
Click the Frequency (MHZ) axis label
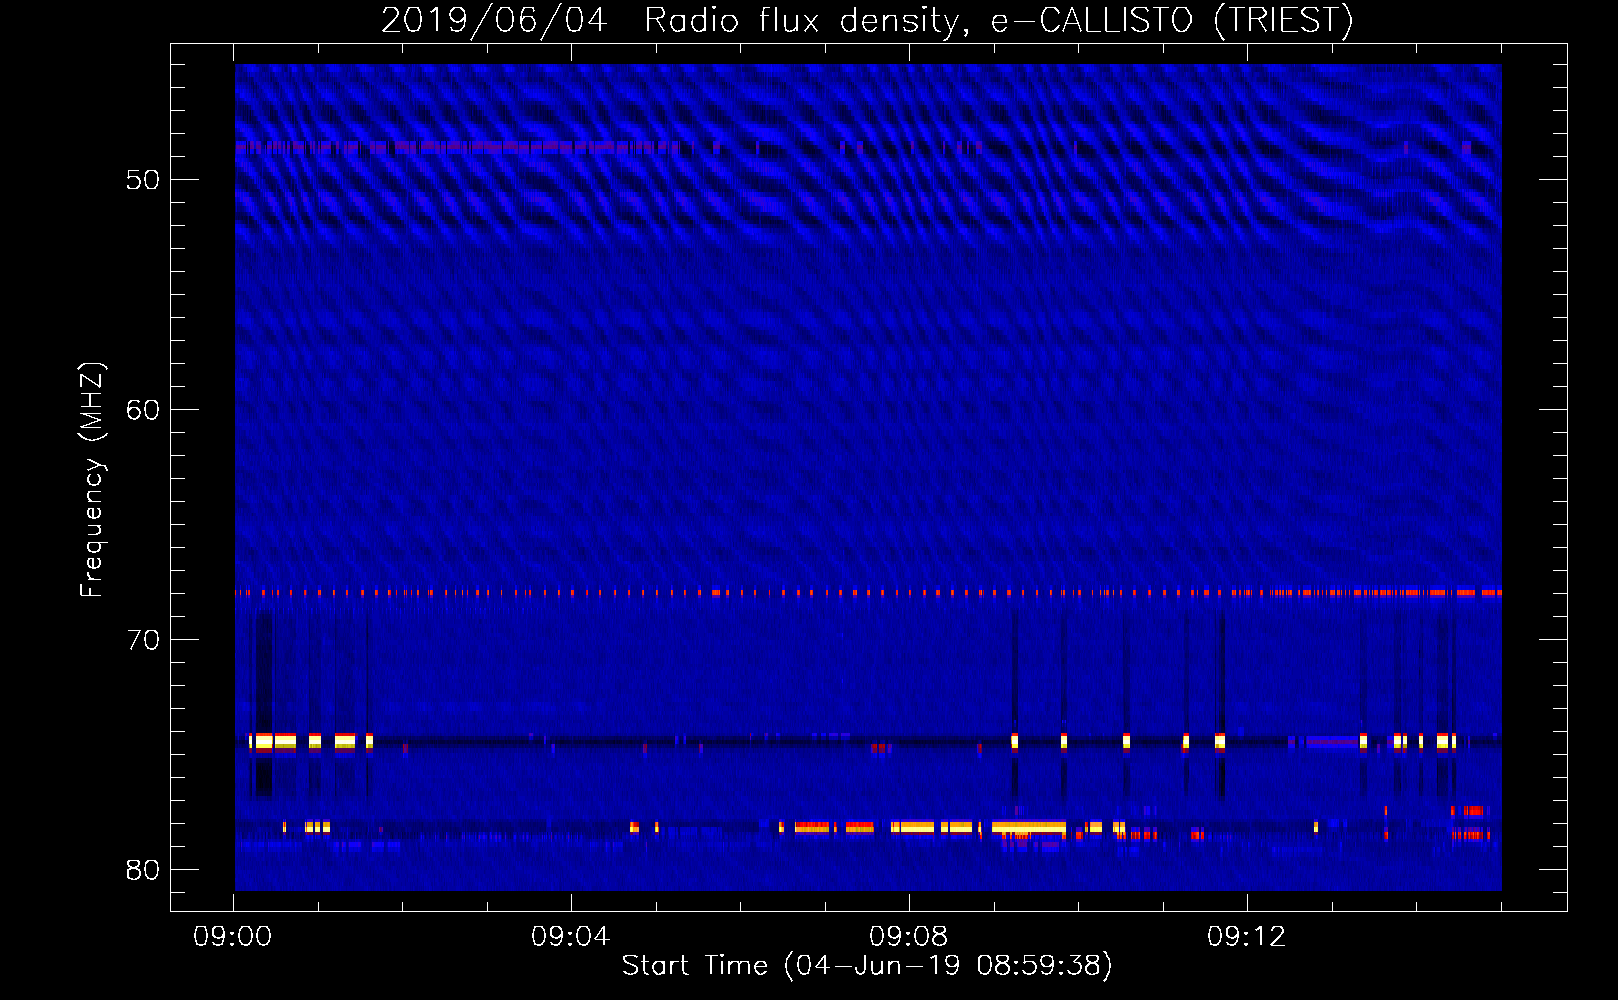coord(92,480)
